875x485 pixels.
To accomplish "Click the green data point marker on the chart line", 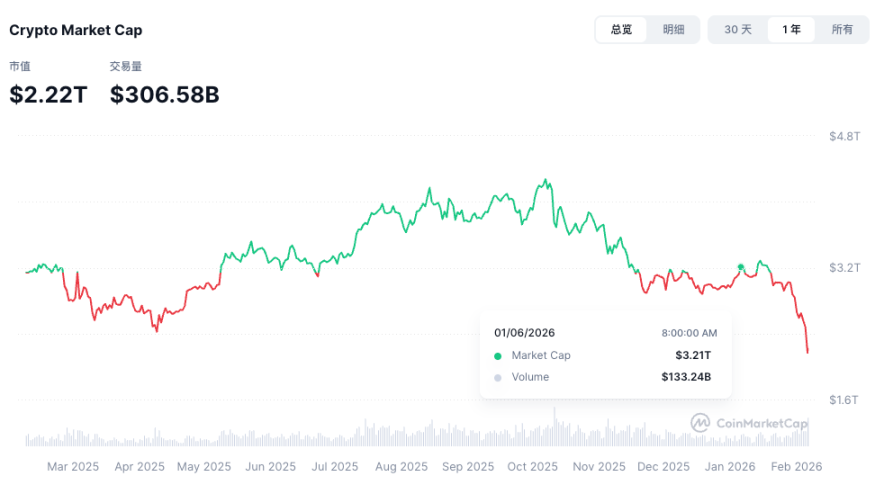I will (x=740, y=267).
